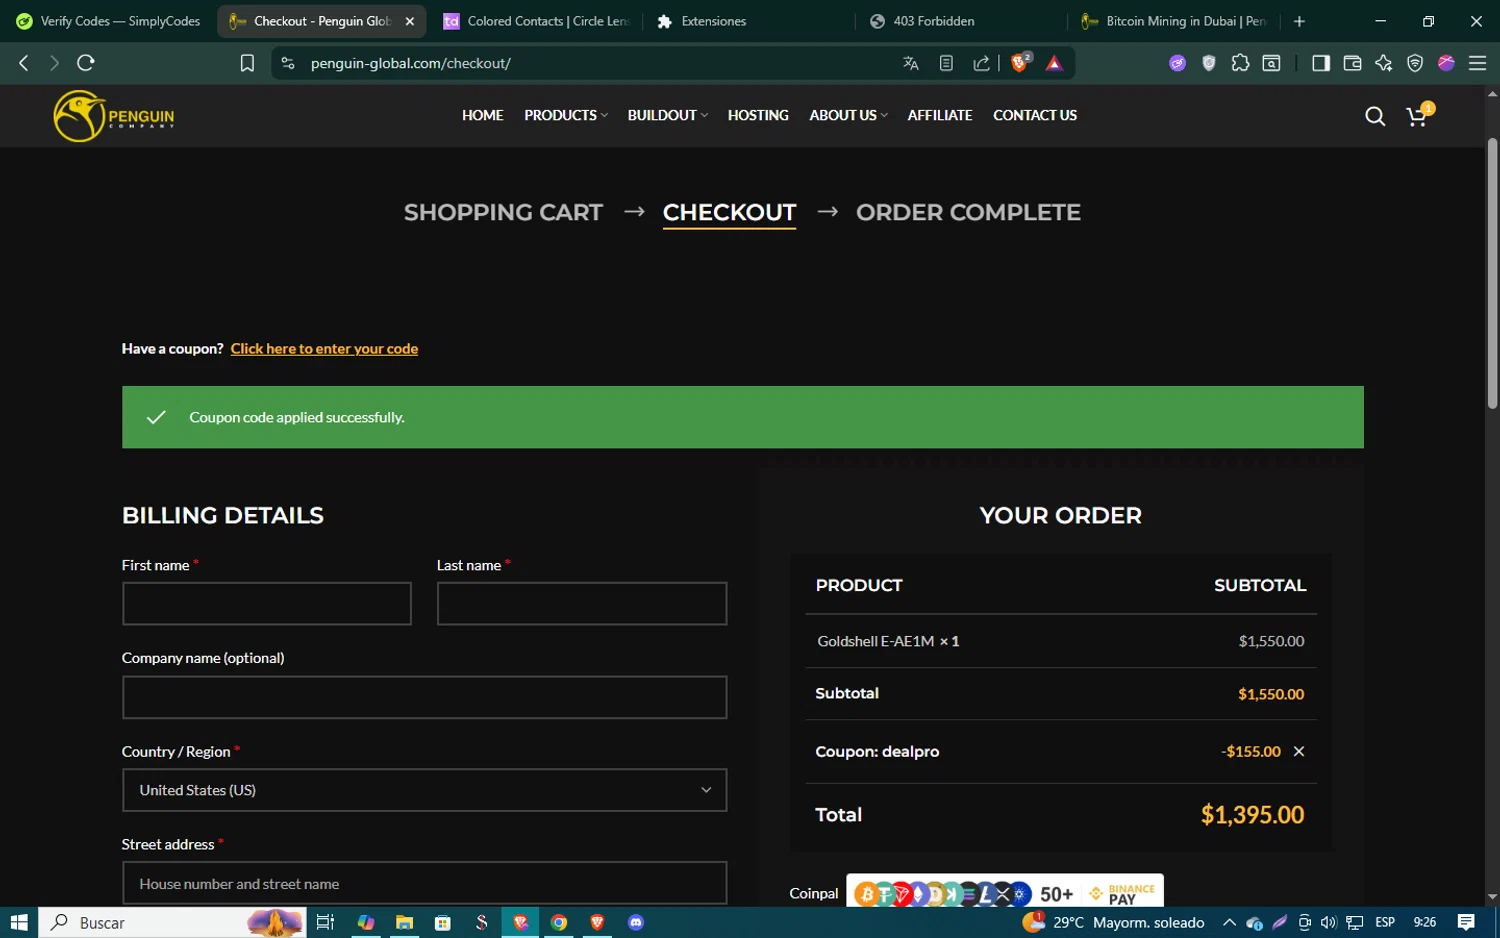Focus the Company name input field
Viewport: 1500px width, 938px height.
coord(424,697)
